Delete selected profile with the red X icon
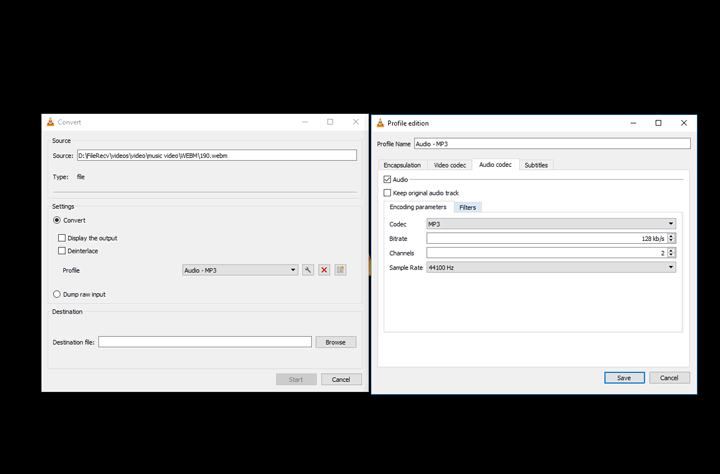 (324, 270)
